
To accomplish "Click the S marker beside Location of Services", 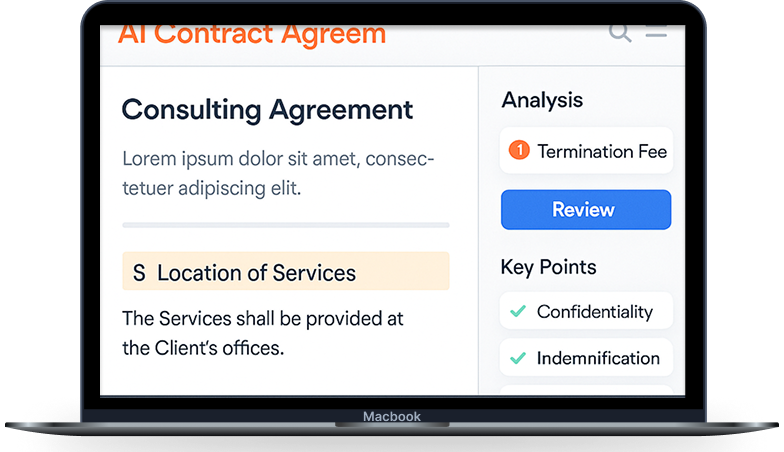I will pos(139,273).
